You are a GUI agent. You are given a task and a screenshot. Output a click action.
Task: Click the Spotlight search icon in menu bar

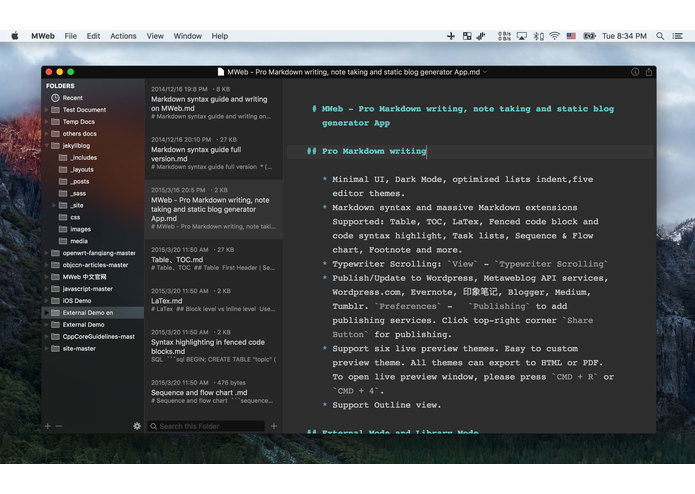[x=660, y=36]
